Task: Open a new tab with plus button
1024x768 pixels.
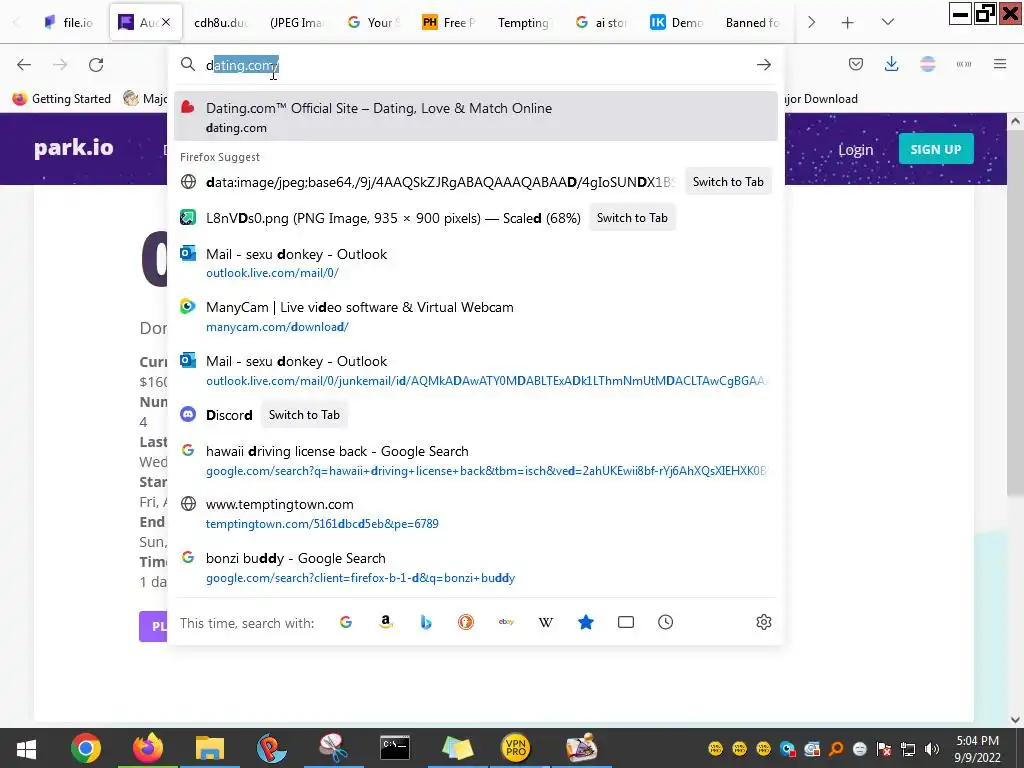Action: [848, 23]
